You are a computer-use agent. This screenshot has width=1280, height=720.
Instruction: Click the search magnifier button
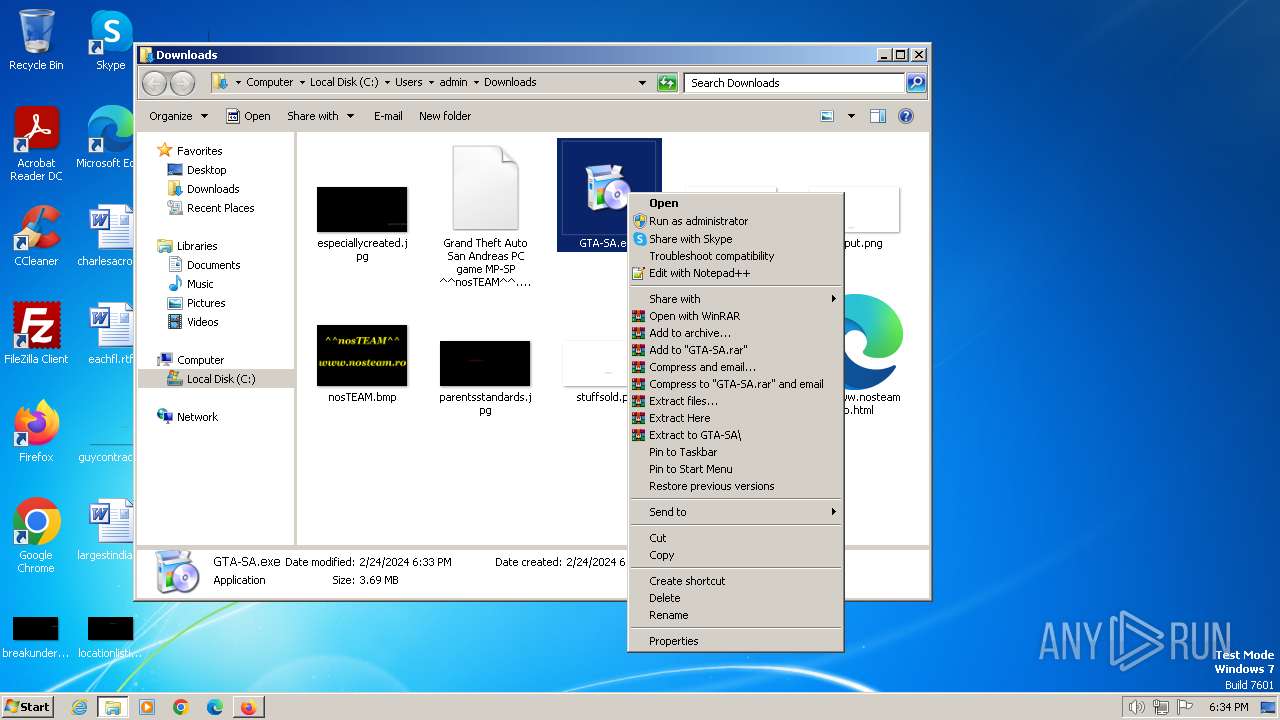(915, 83)
